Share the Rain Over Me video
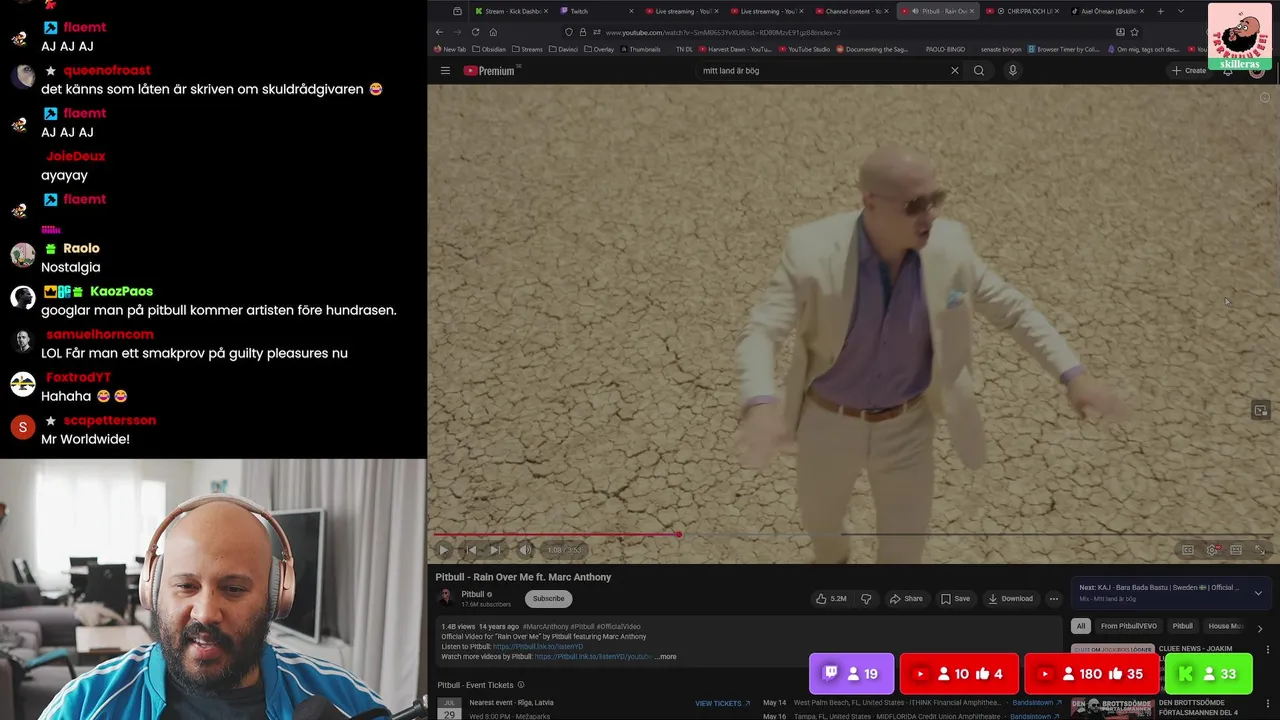The image size is (1280, 720). pyautogui.click(x=906, y=598)
